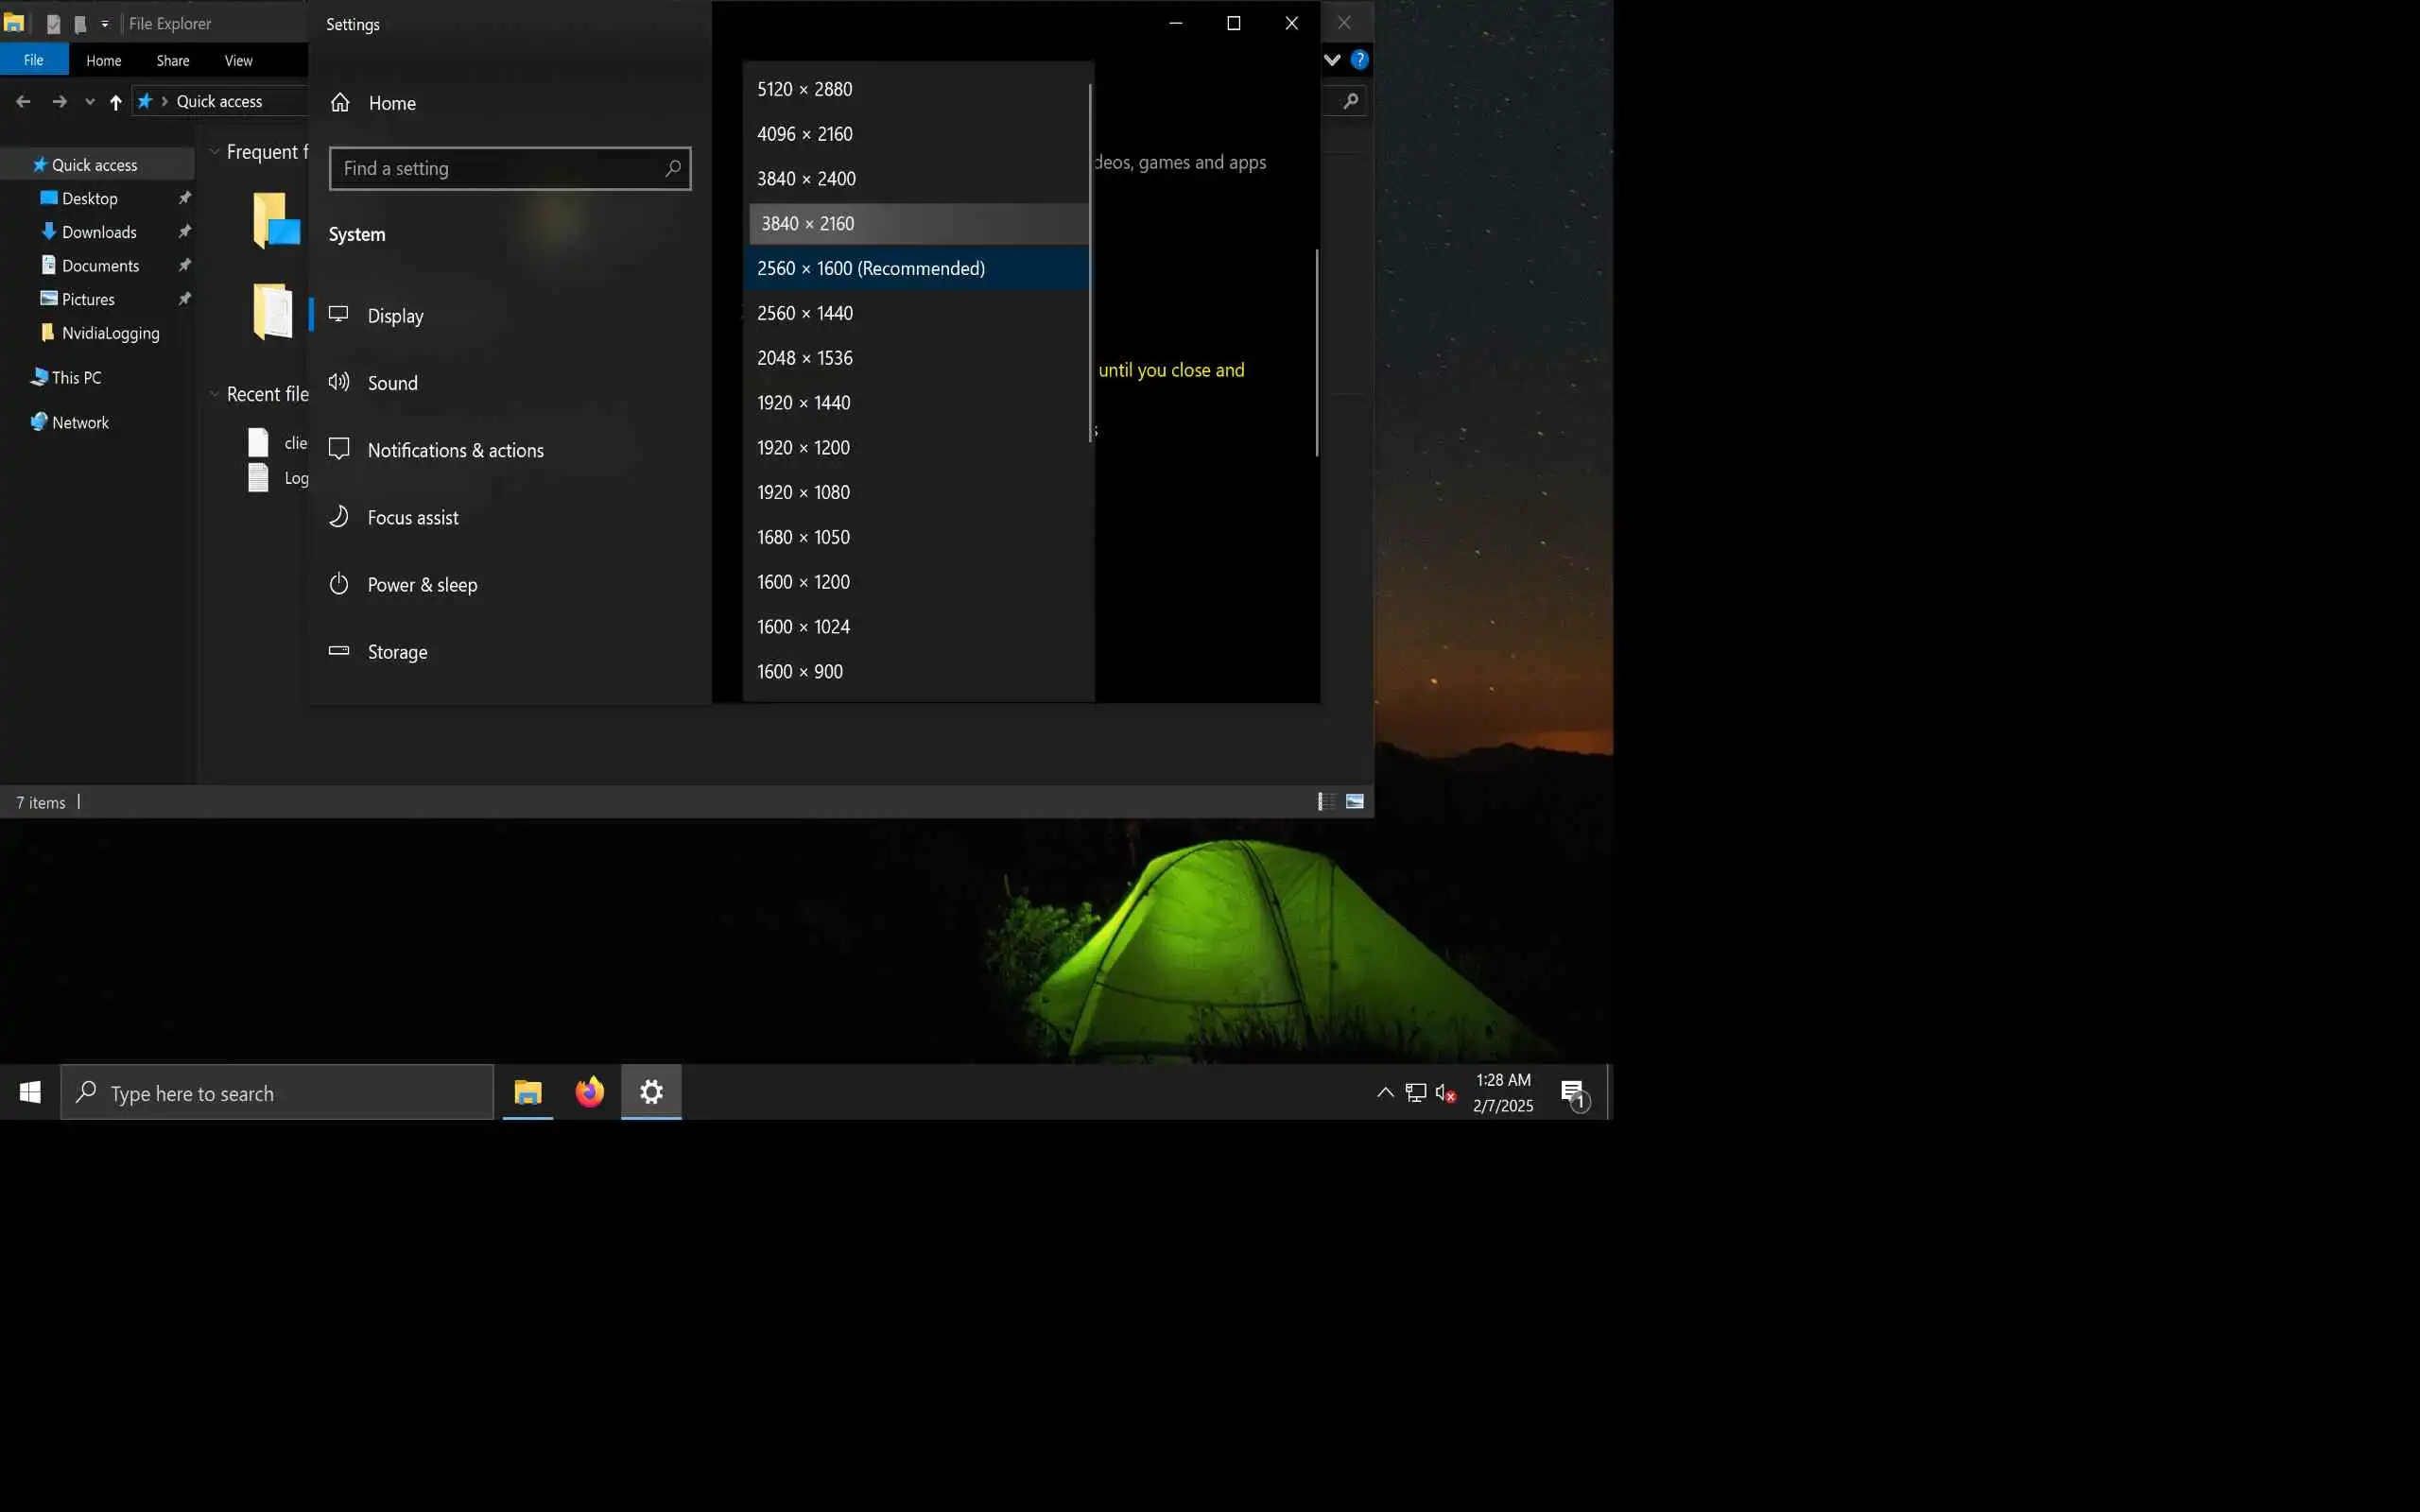Click the Find a setting search box
This screenshot has width=2420, height=1512.
[500, 169]
